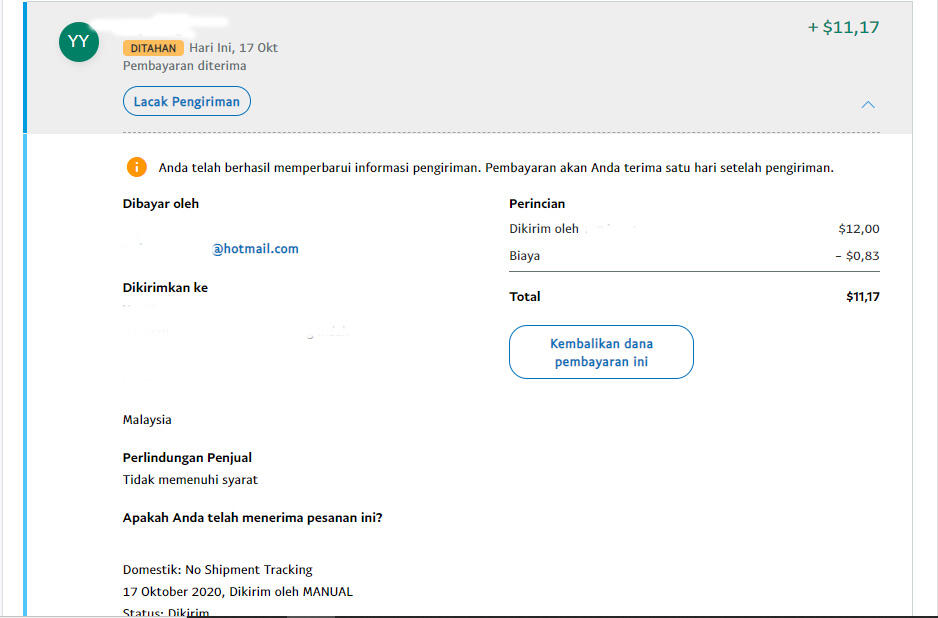This screenshot has width=938, height=618.
Task: Click the Dibayar oleh heading
Action: click(161, 204)
